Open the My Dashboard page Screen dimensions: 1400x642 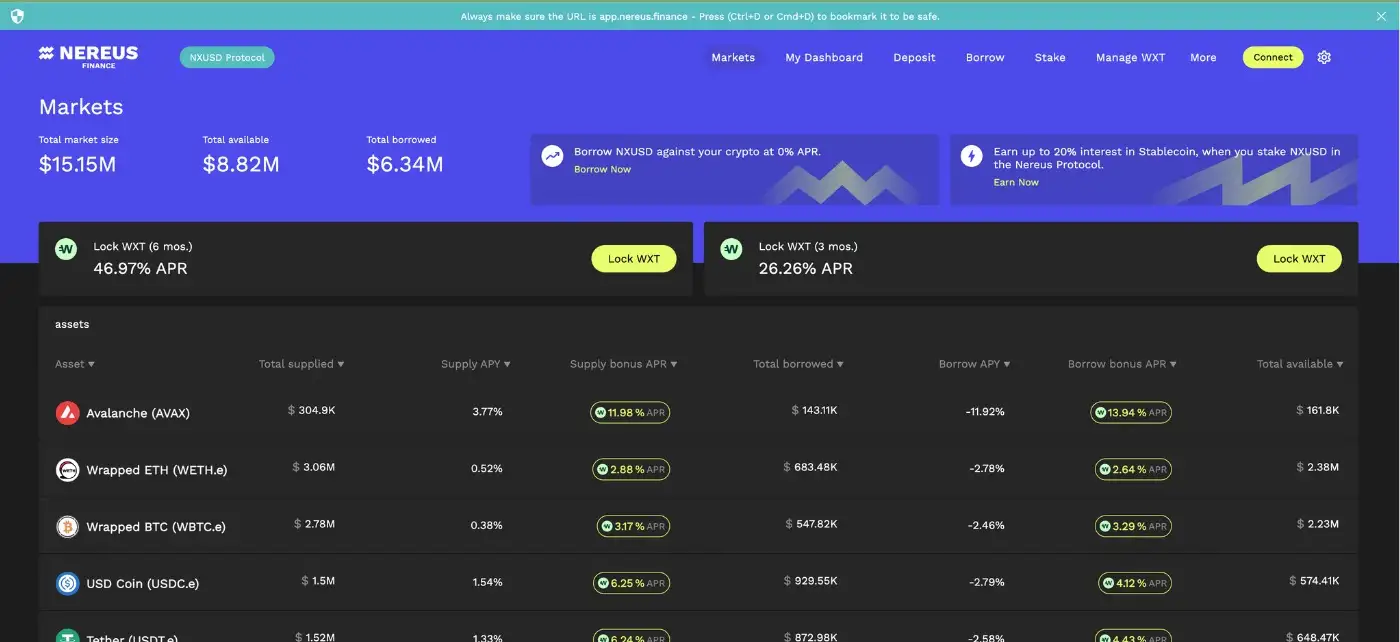[x=824, y=57]
